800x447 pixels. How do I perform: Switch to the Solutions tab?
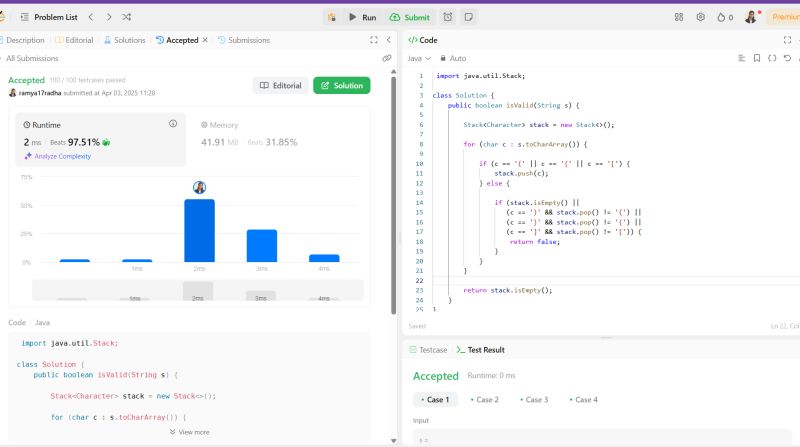(124, 40)
